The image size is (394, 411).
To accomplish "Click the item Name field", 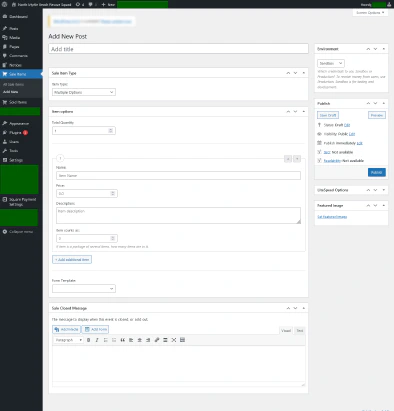I will point(178,176).
